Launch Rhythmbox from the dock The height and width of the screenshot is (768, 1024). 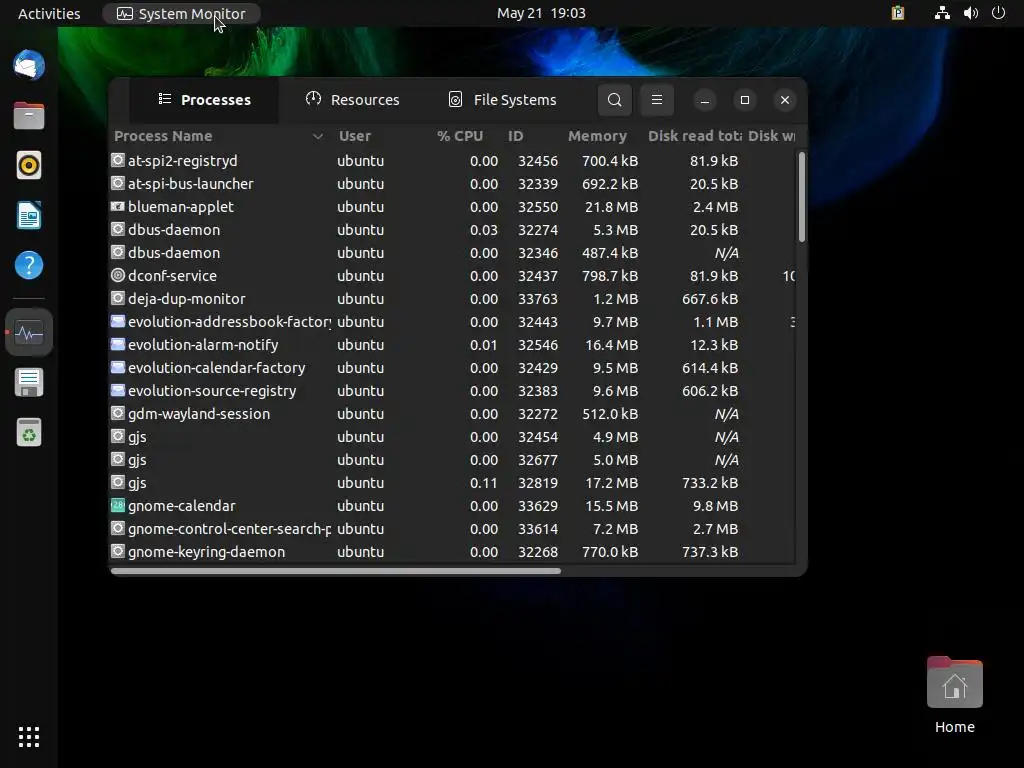(29, 165)
